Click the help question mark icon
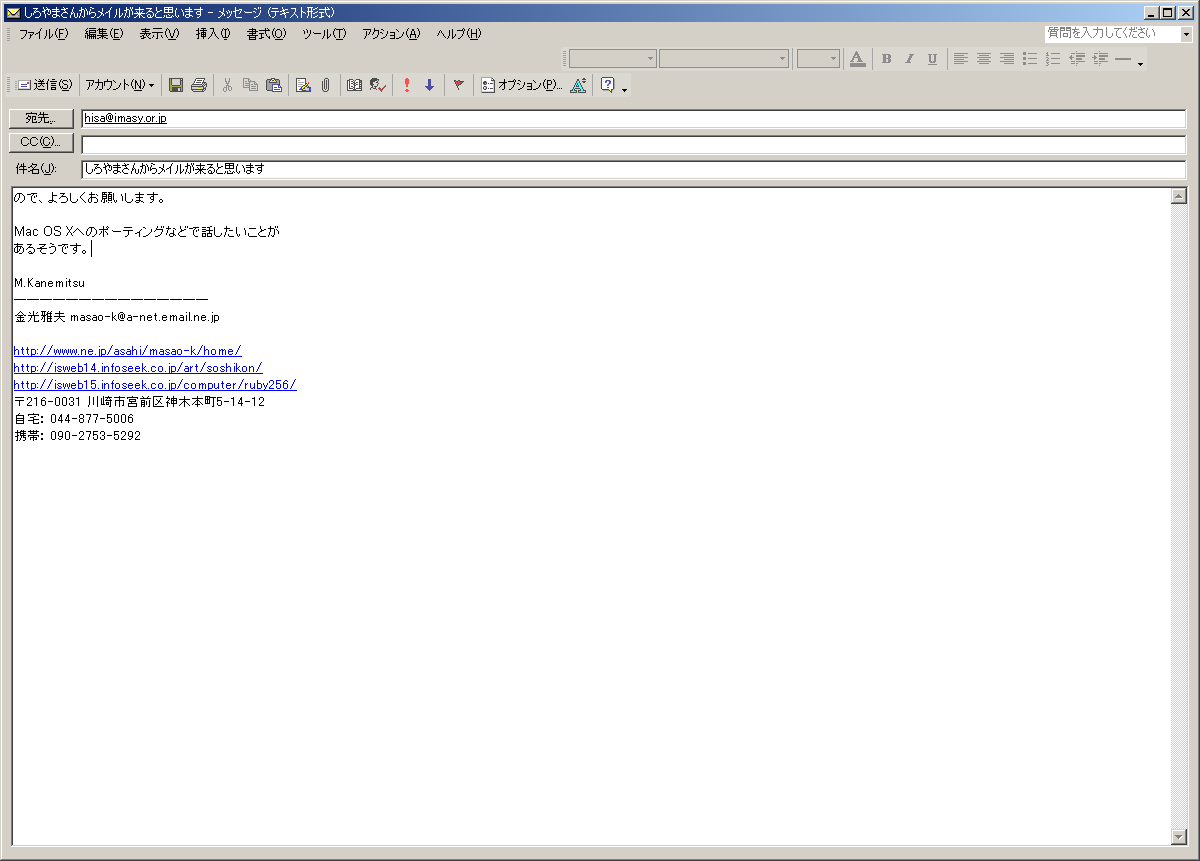1200x861 pixels. tap(607, 85)
